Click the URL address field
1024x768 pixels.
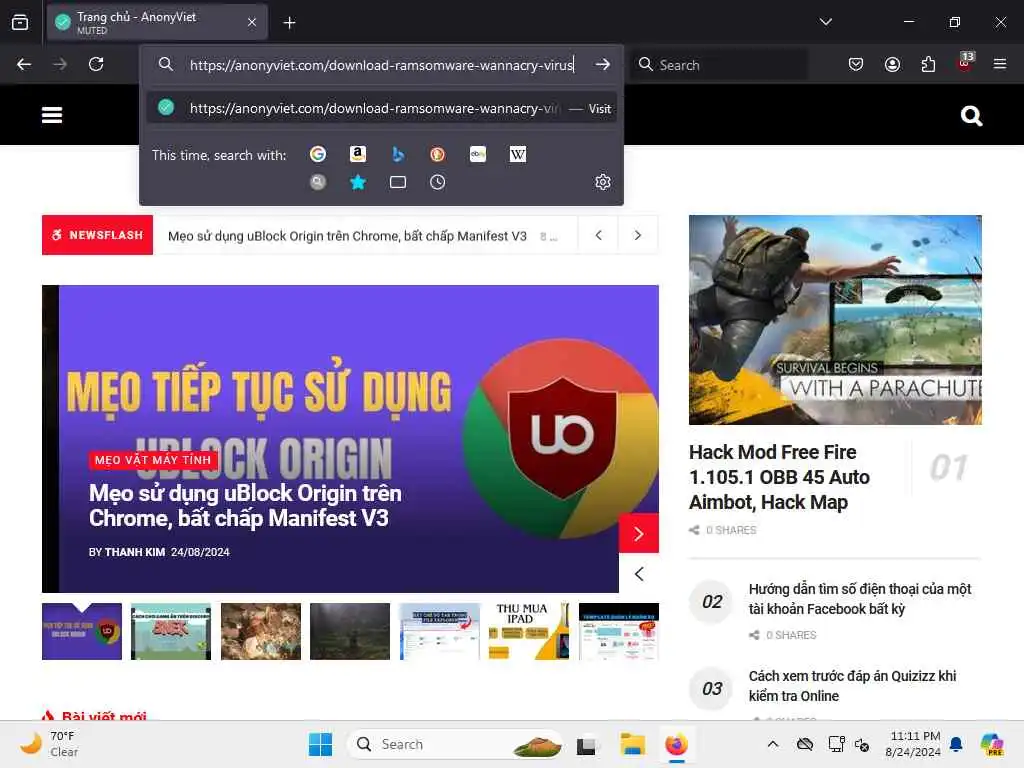[382, 65]
